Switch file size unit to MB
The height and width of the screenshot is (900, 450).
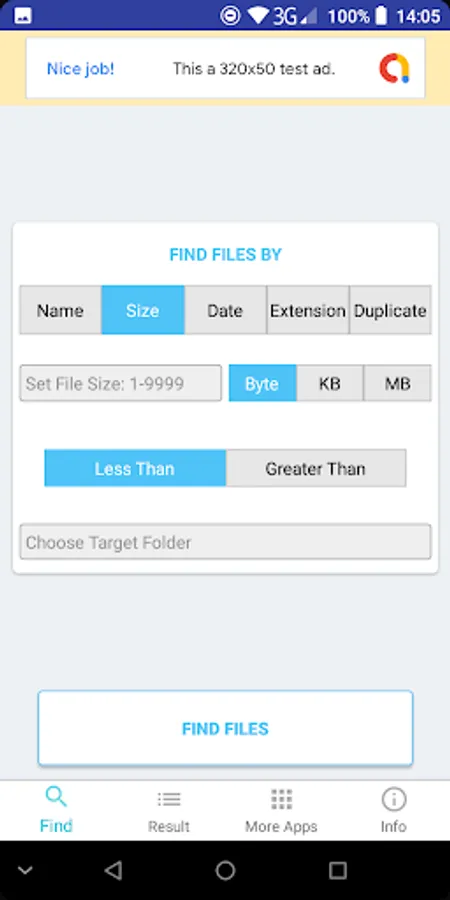[397, 383]
